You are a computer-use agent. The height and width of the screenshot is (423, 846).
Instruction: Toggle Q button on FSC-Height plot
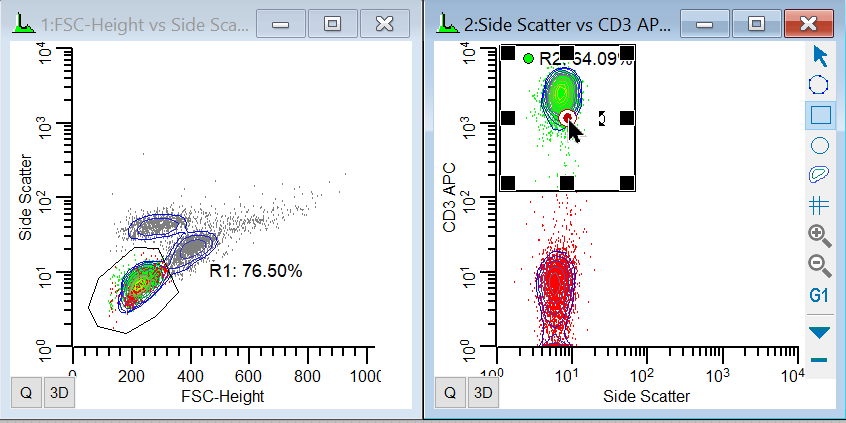tap(26, 394)
